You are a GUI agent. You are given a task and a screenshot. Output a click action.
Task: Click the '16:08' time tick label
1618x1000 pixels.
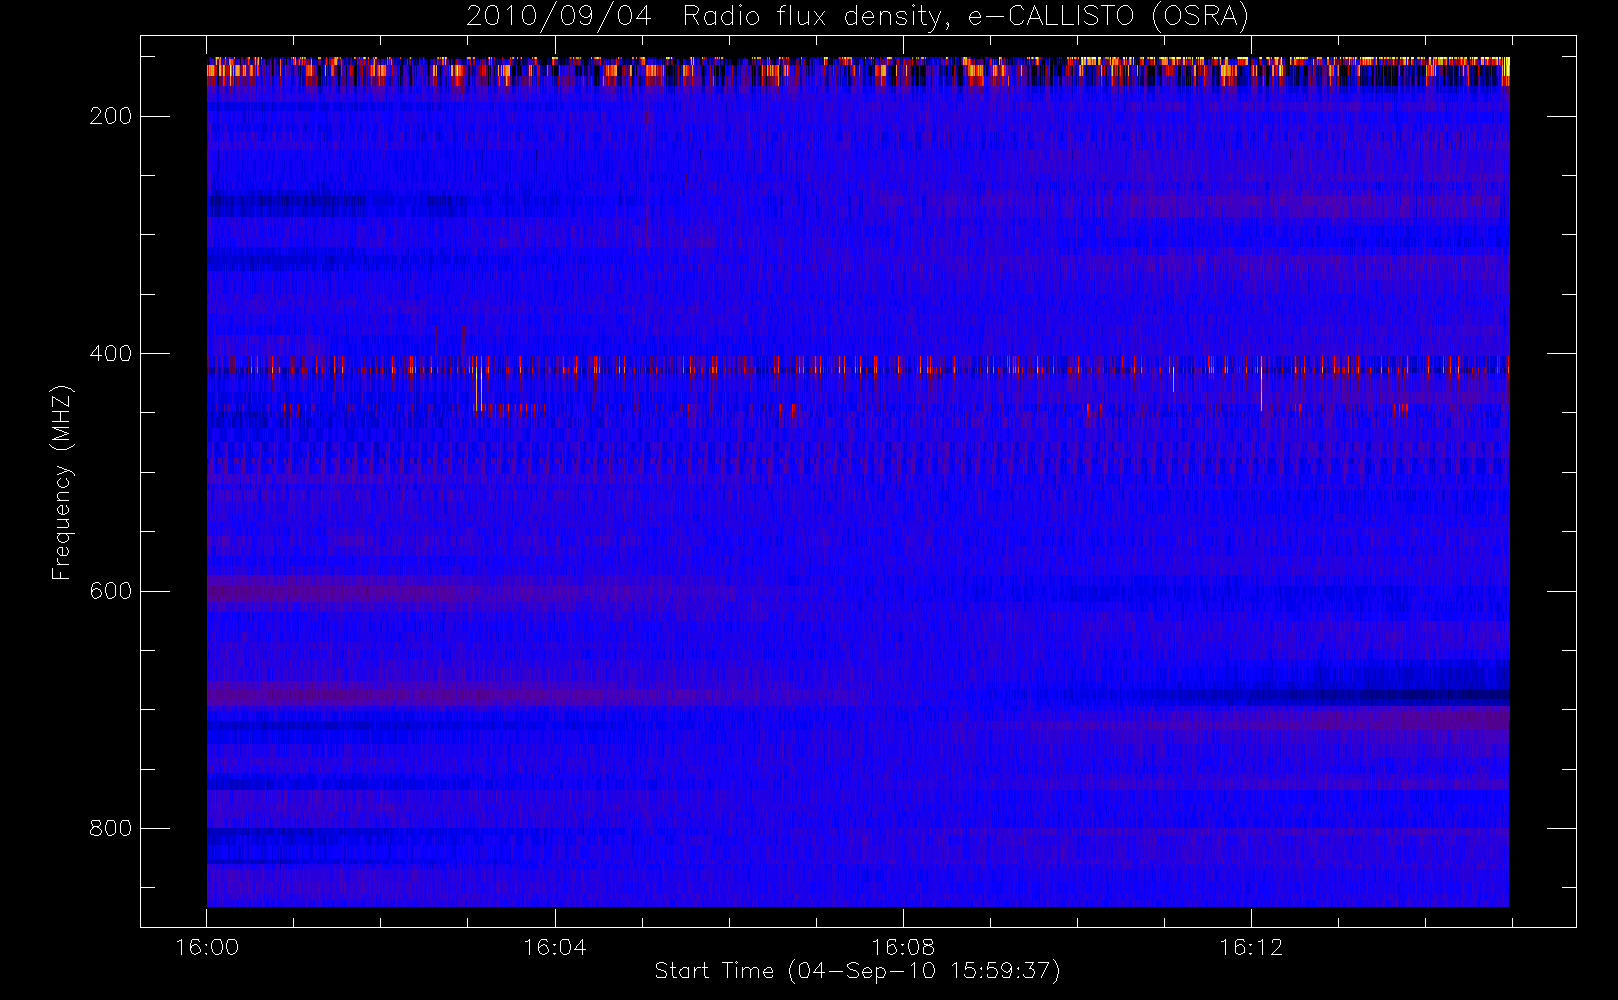point(903,947)
